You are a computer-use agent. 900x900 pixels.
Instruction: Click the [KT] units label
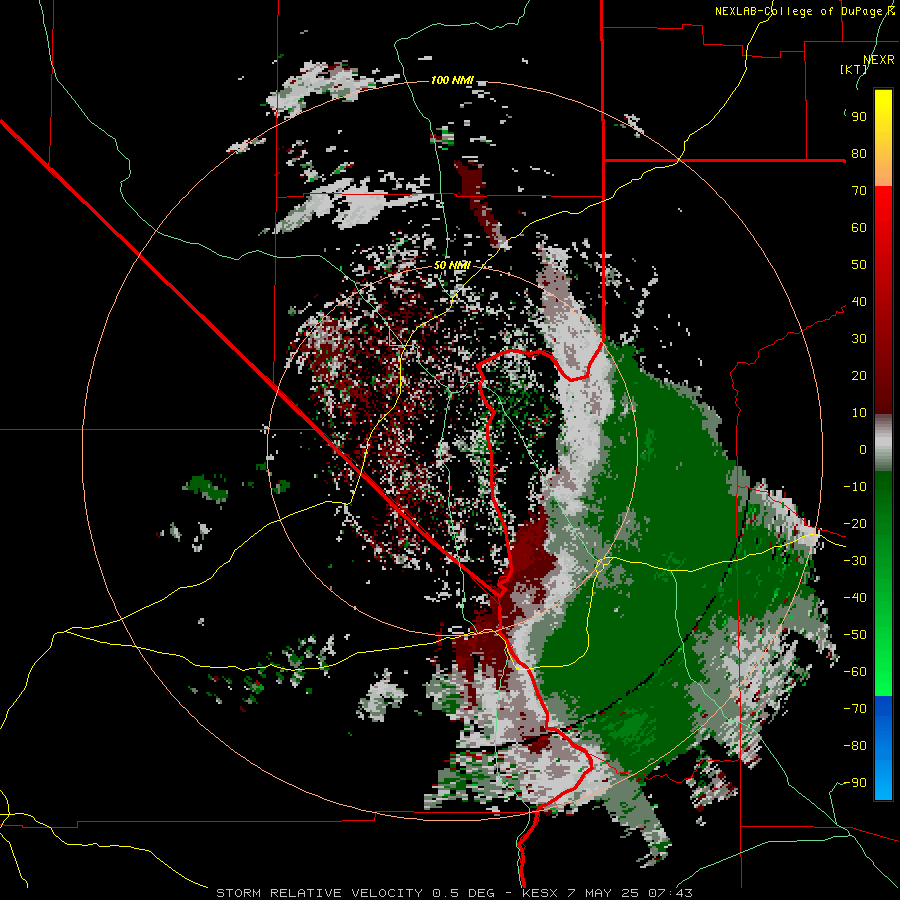(853, 69)
